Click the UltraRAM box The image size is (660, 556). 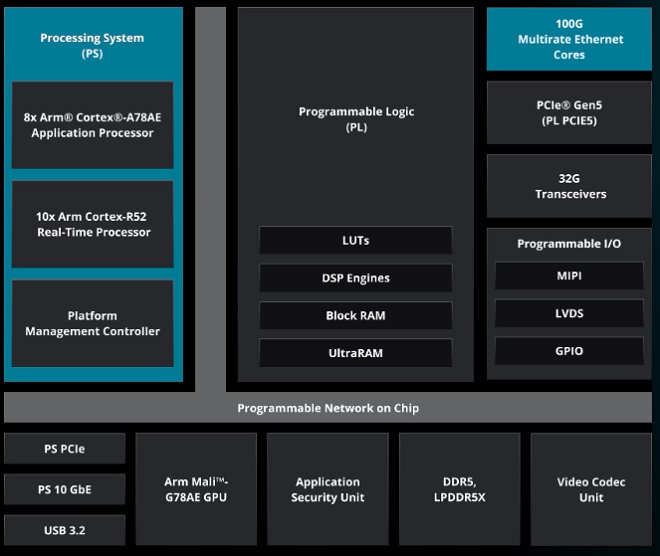(356, 353)
